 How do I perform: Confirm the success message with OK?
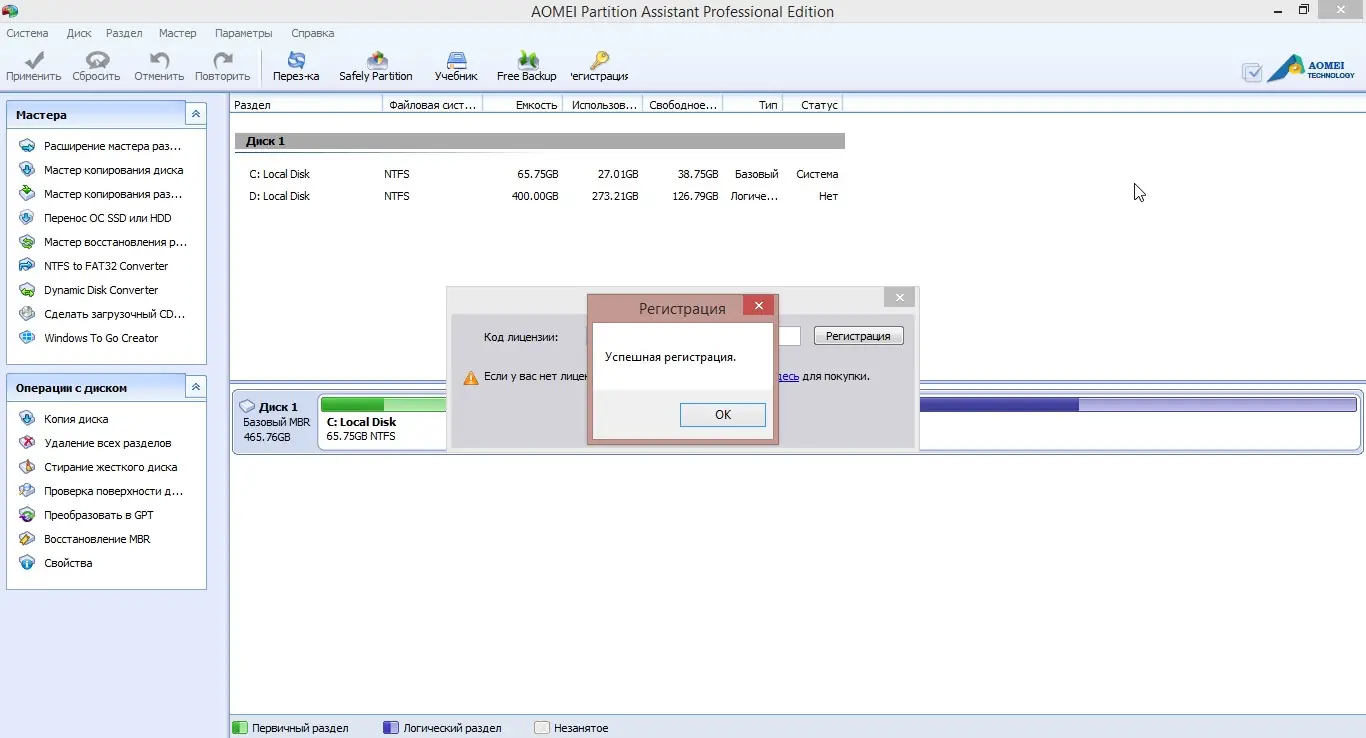tap(723, 415)
